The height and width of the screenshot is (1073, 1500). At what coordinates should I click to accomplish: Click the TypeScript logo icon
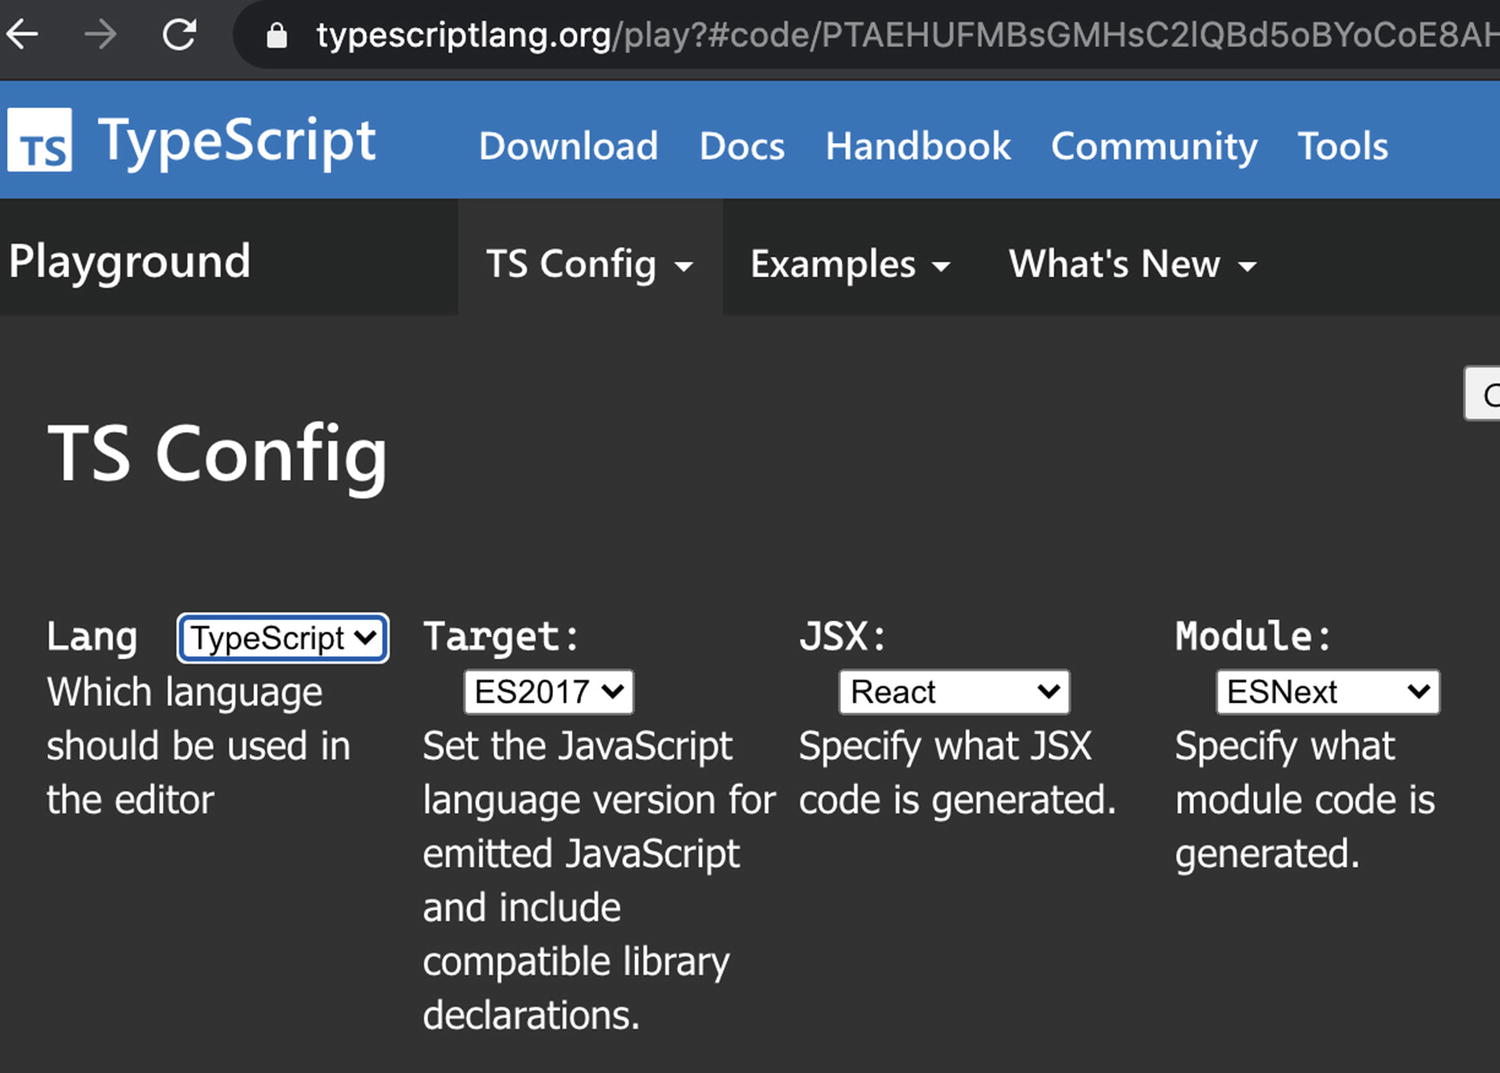[39, 140]
